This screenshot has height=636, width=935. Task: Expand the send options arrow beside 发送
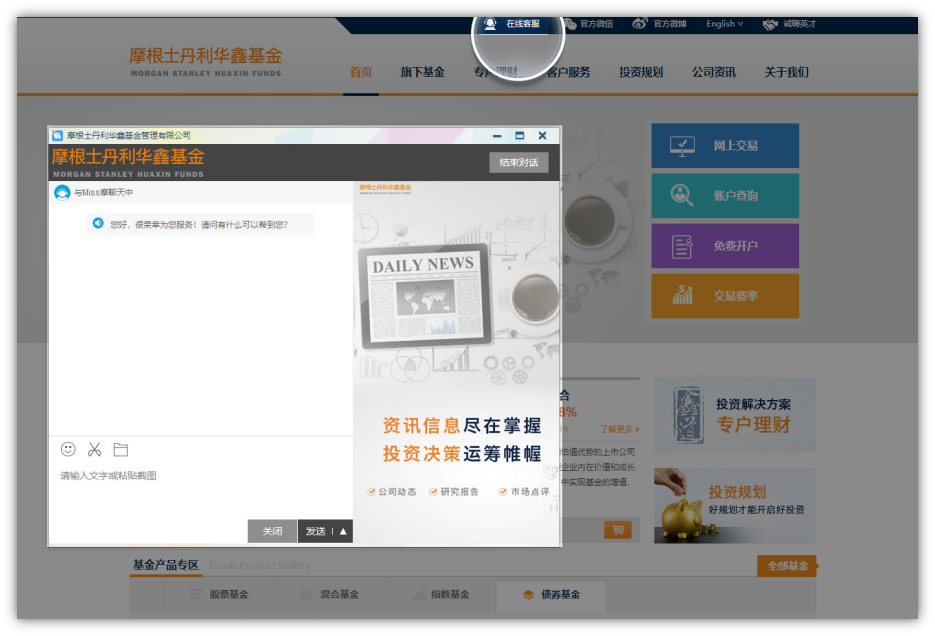(x=343, y=531)
